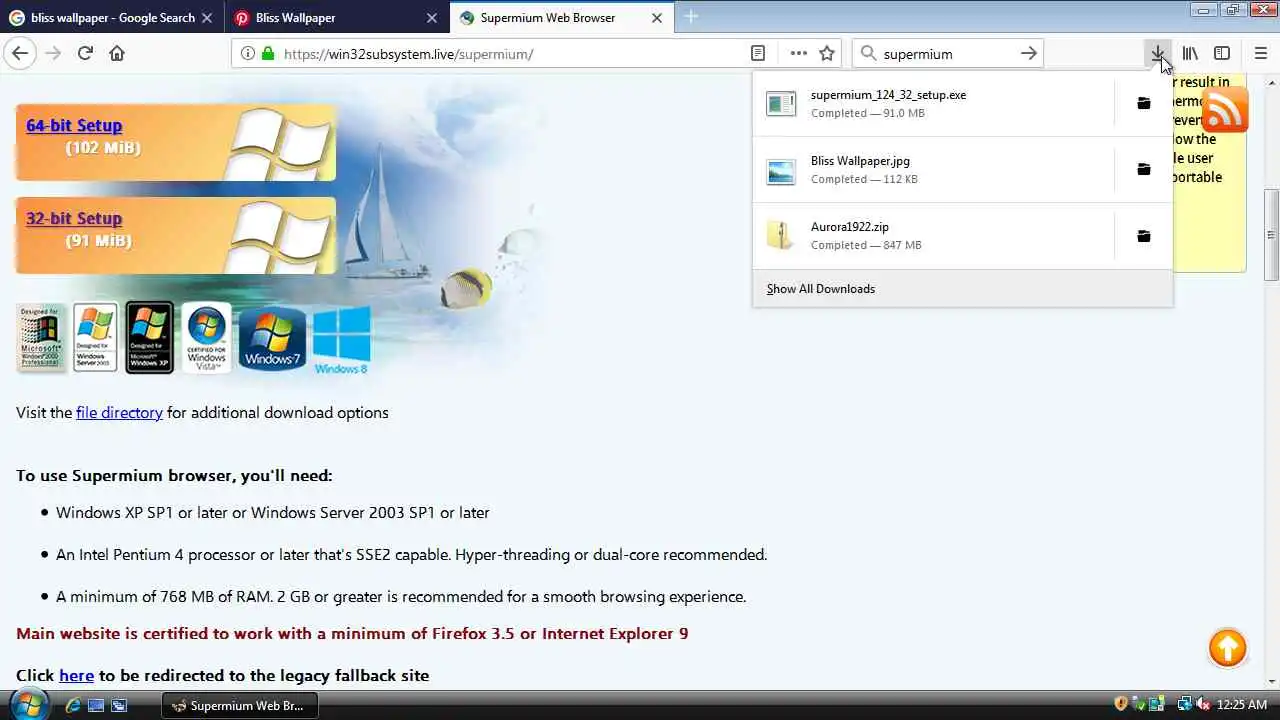Click the muted volume tray icon
Viewport: 1280px width, 720px height.
coord(1202,704)
